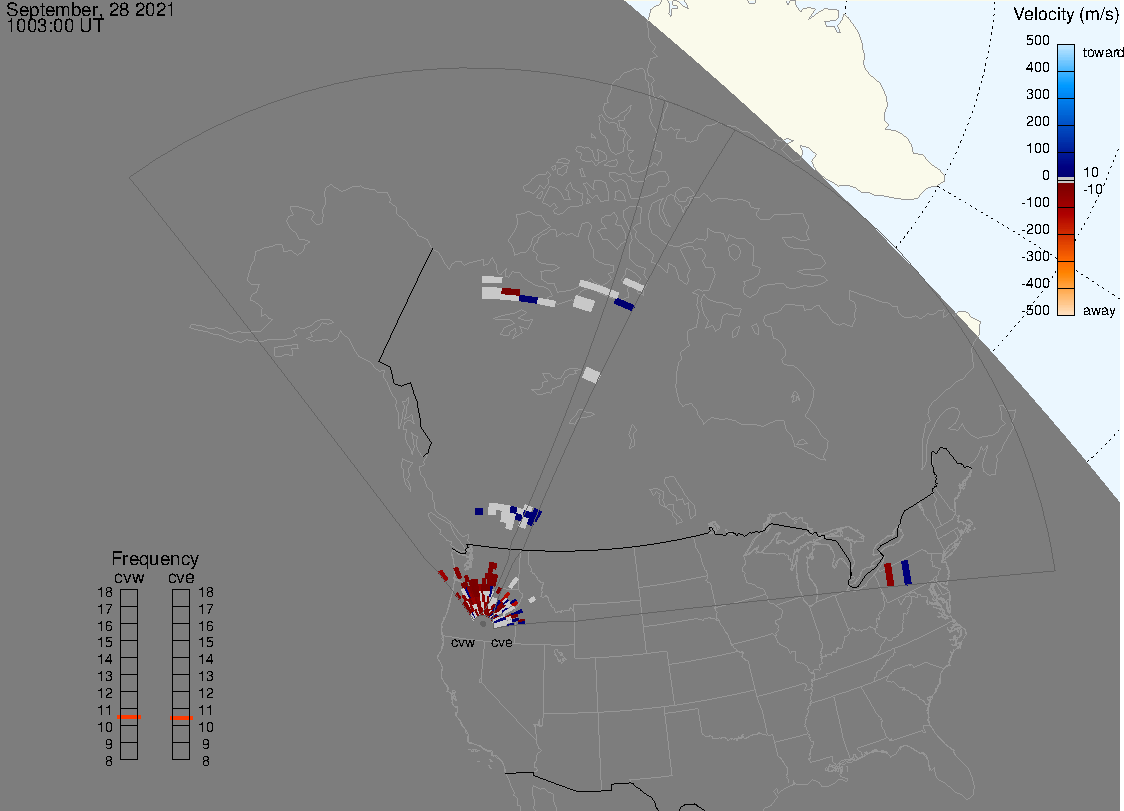Click the away label on the velocity legend
The image size is (1124, 811).
pyautogui.click(x=1100, y=311)
